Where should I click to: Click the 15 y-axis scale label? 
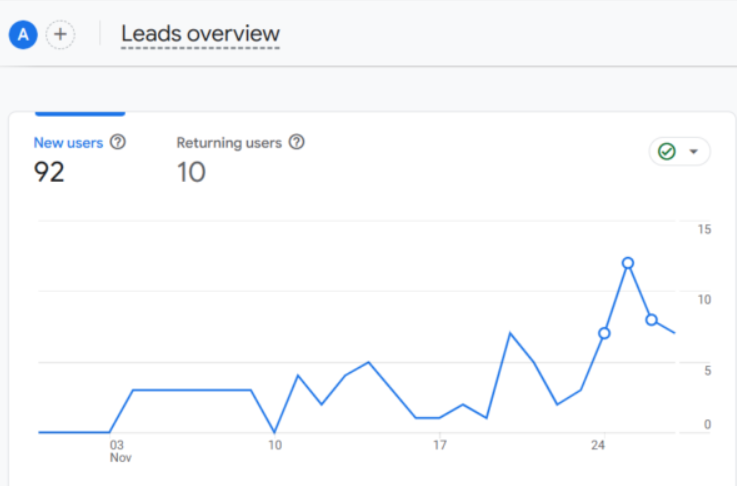[x=704, y=229]
